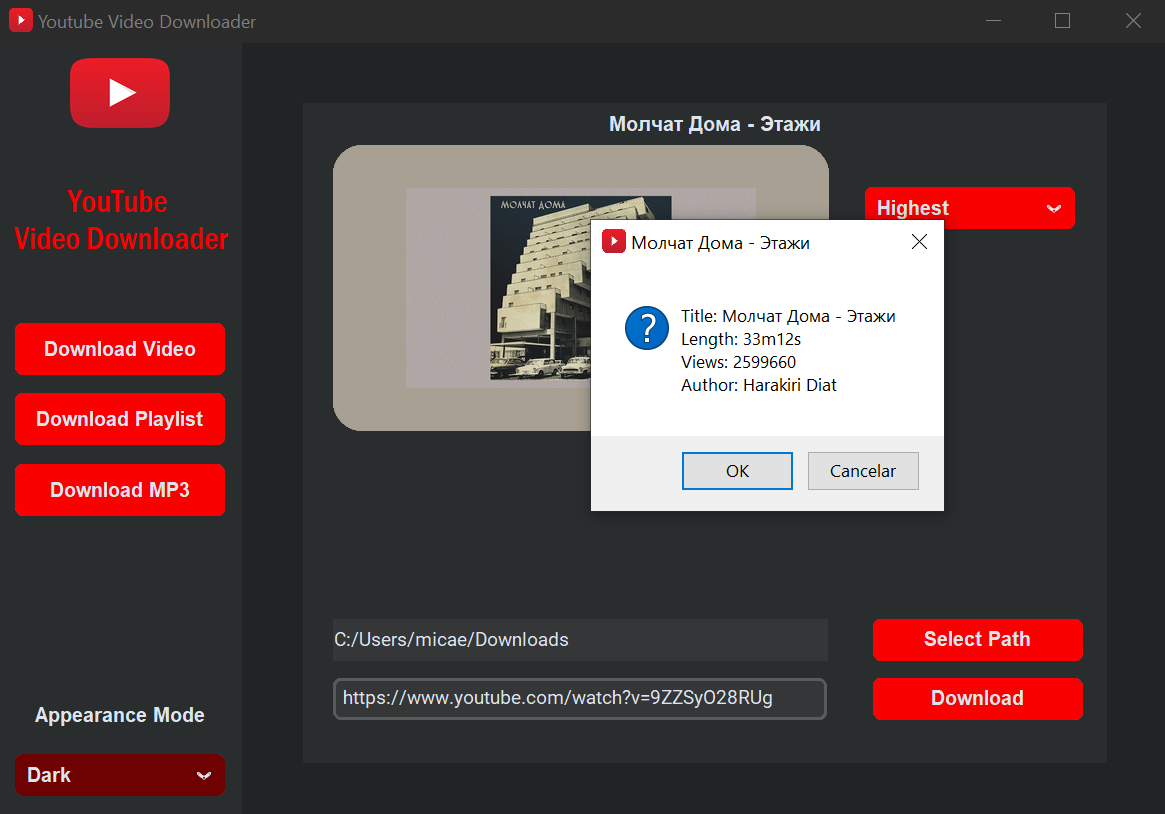Click the download path field showing Downloads
Screen dimensions: 1165x814
tap(580, 639)
